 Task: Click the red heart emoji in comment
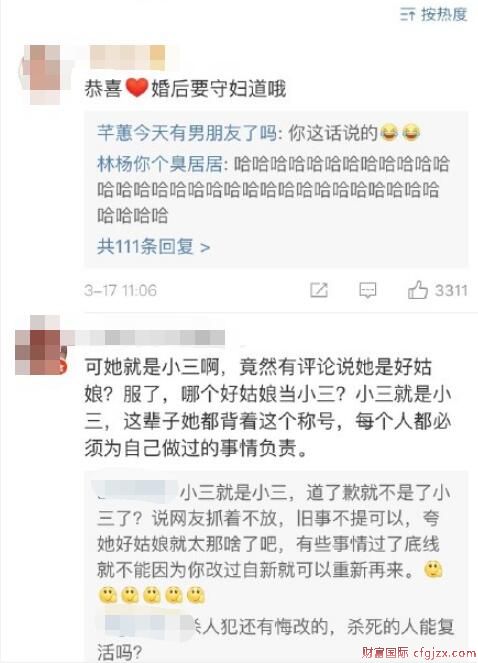click(x=137, y=88)
